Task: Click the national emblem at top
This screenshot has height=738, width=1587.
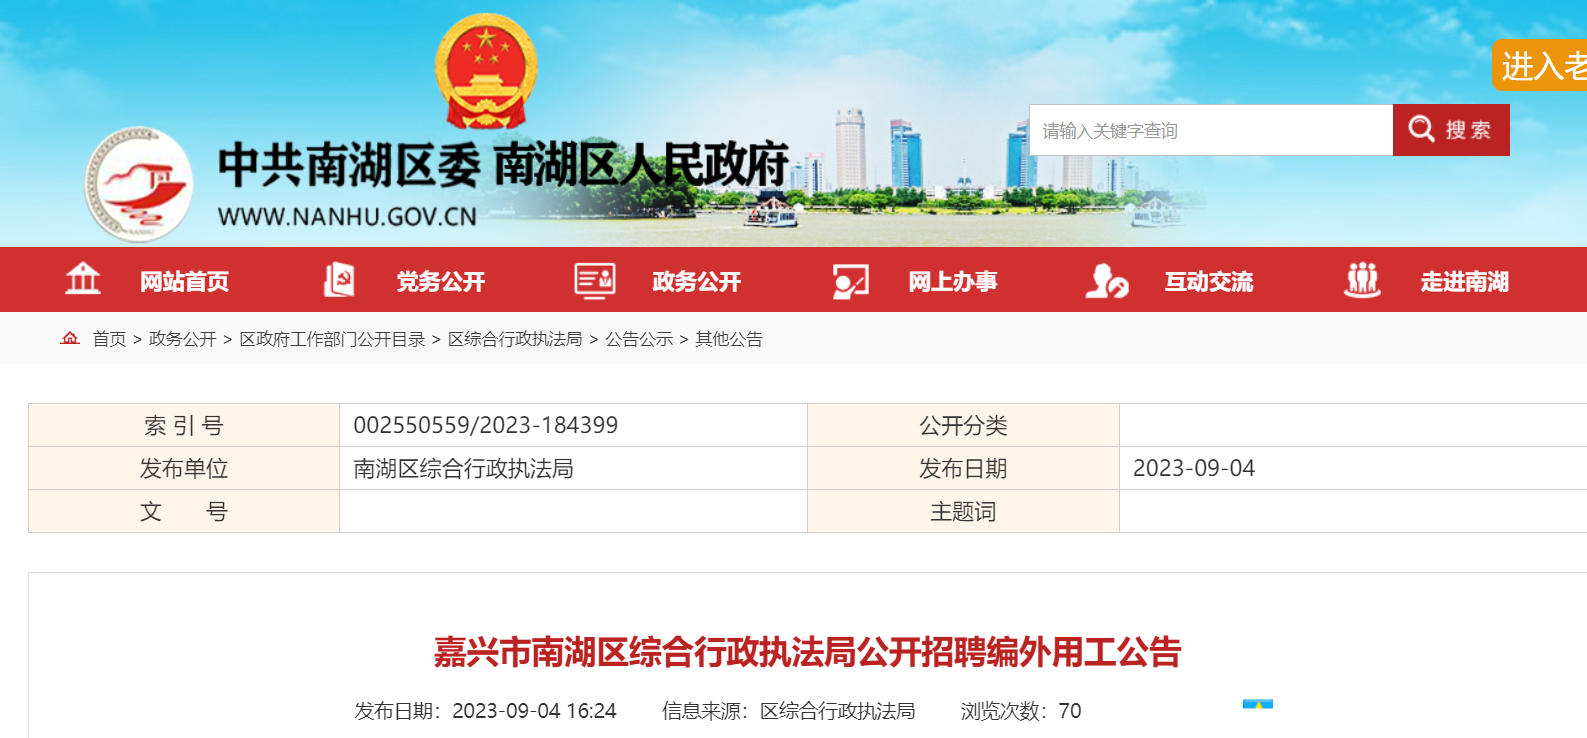Action: pyautogui.click(x=486, y=71)
